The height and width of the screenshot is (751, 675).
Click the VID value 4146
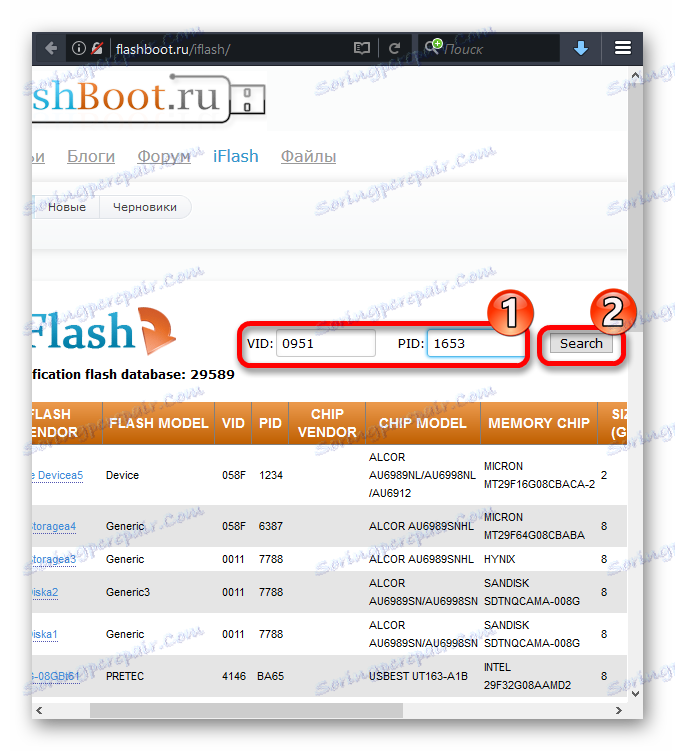coord(234,676)
